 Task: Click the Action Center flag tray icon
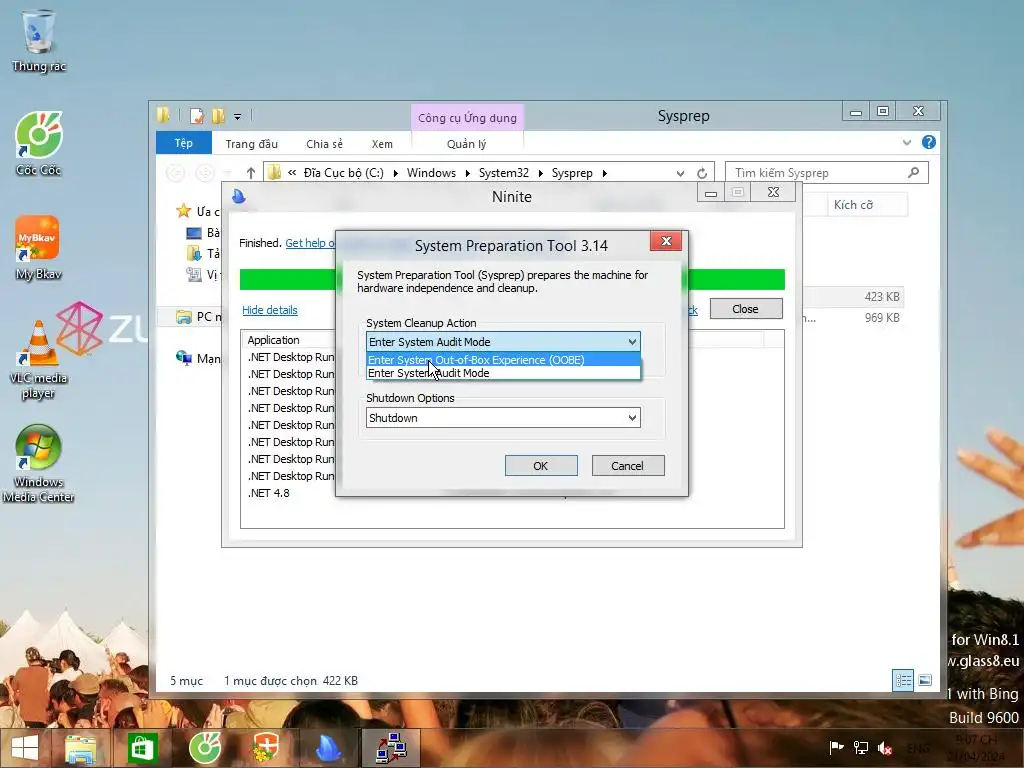[x=836, y=748]
